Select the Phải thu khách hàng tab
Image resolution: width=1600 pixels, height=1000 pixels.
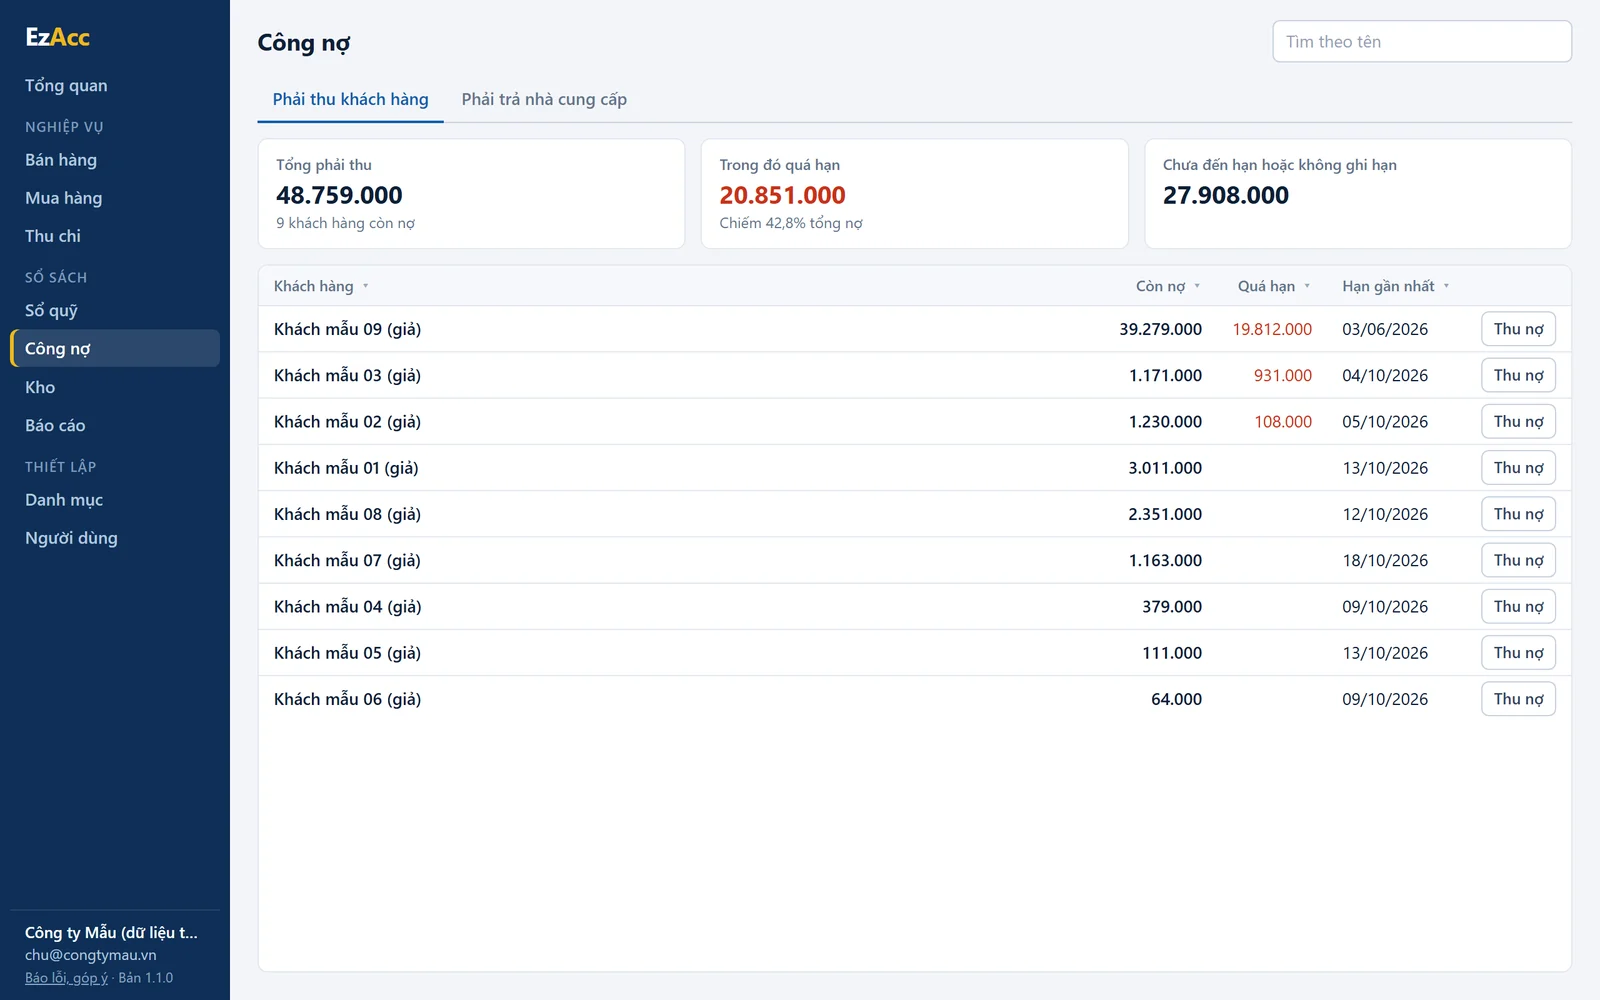pos(350,99)
